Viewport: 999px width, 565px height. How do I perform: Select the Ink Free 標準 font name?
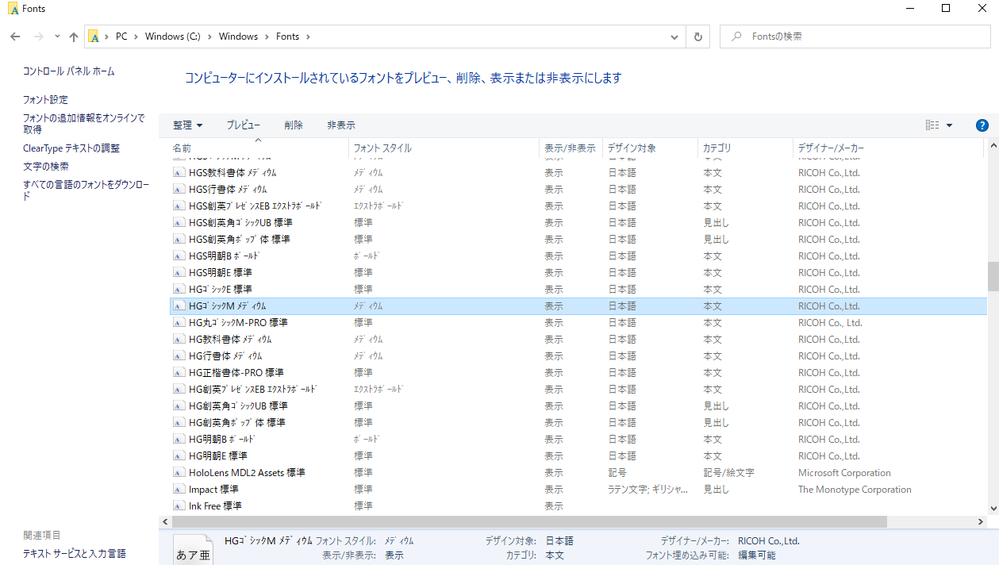tap(215, 506)
